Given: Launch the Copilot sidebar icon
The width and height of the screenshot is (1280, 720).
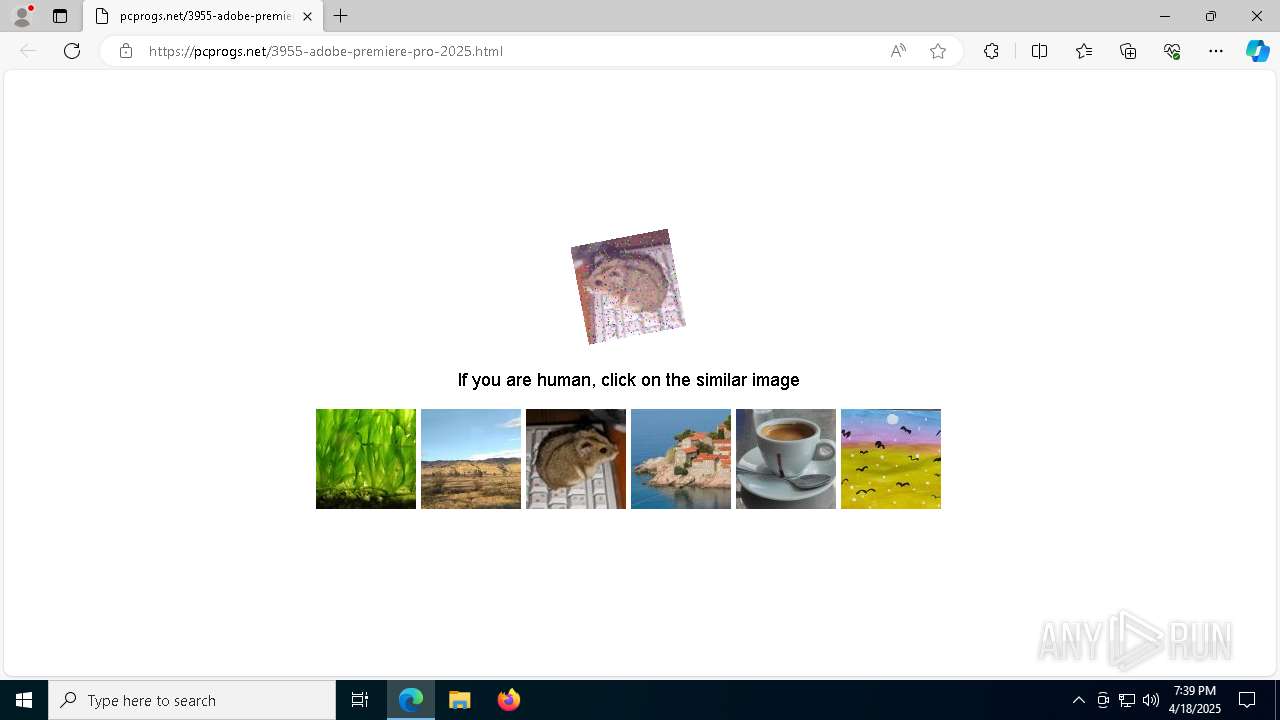Looking at the screenshot, I should click(x=1257, y=51).
